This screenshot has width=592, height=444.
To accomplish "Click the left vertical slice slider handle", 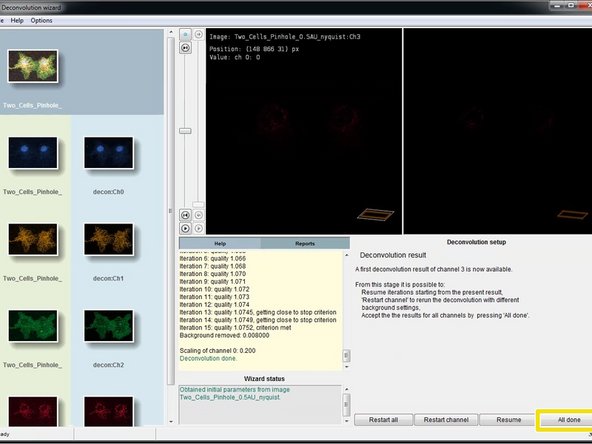I will click(185, 131).
